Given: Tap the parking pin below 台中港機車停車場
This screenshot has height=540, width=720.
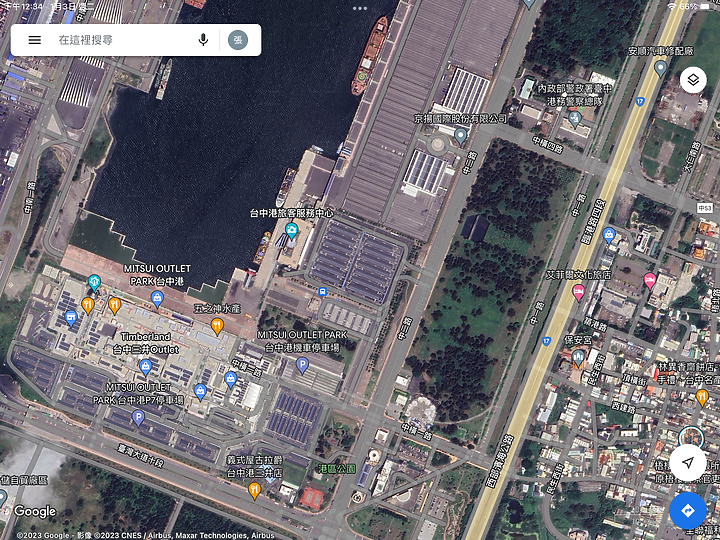Looking at the screenshot, I should tap(302, 366).
